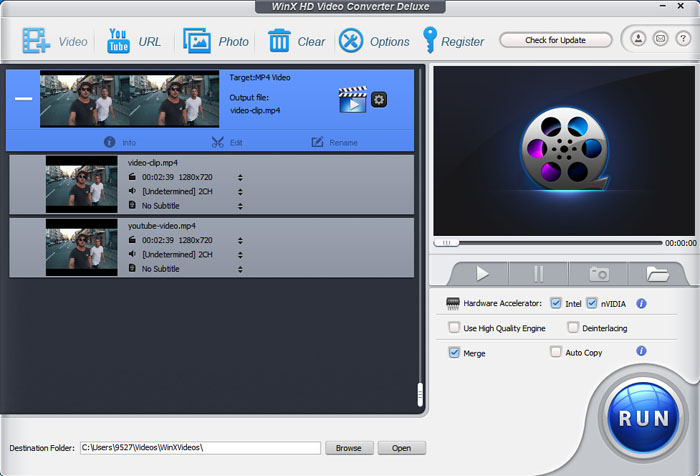Toggle the Intel hardware accelerator checkbox

[x=556, y=303]
